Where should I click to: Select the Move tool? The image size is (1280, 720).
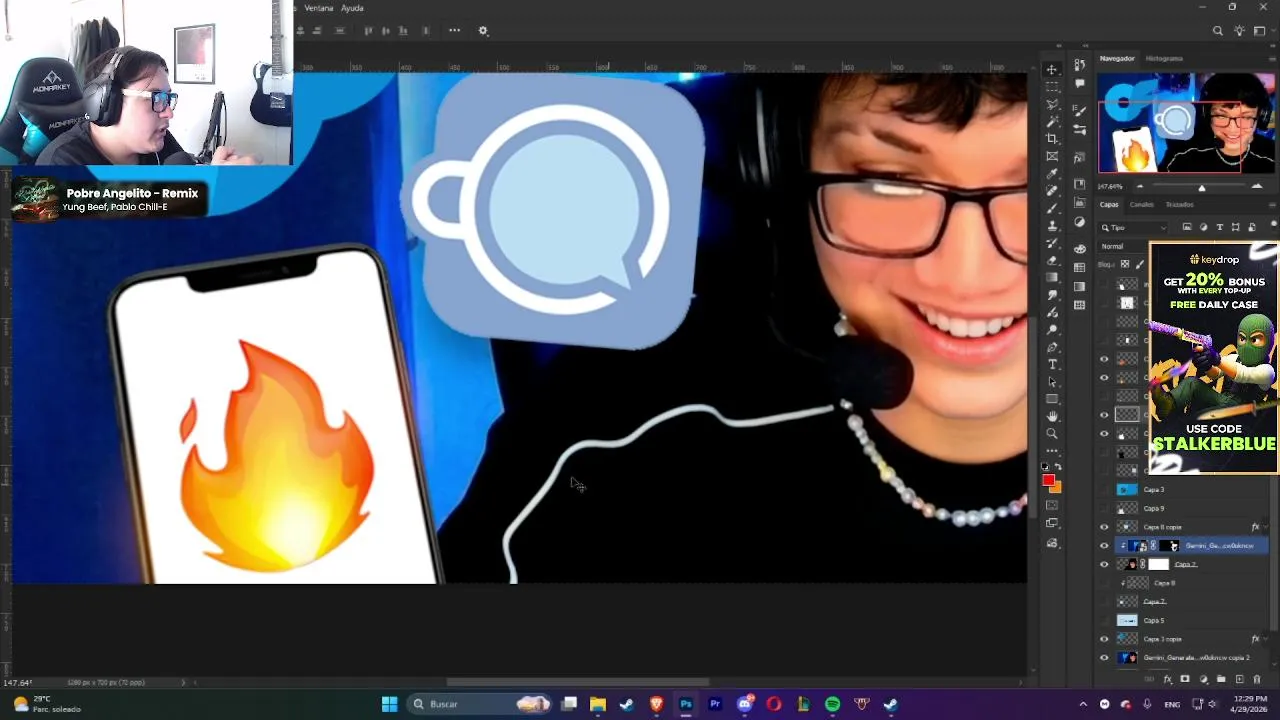pos(1052,69)
